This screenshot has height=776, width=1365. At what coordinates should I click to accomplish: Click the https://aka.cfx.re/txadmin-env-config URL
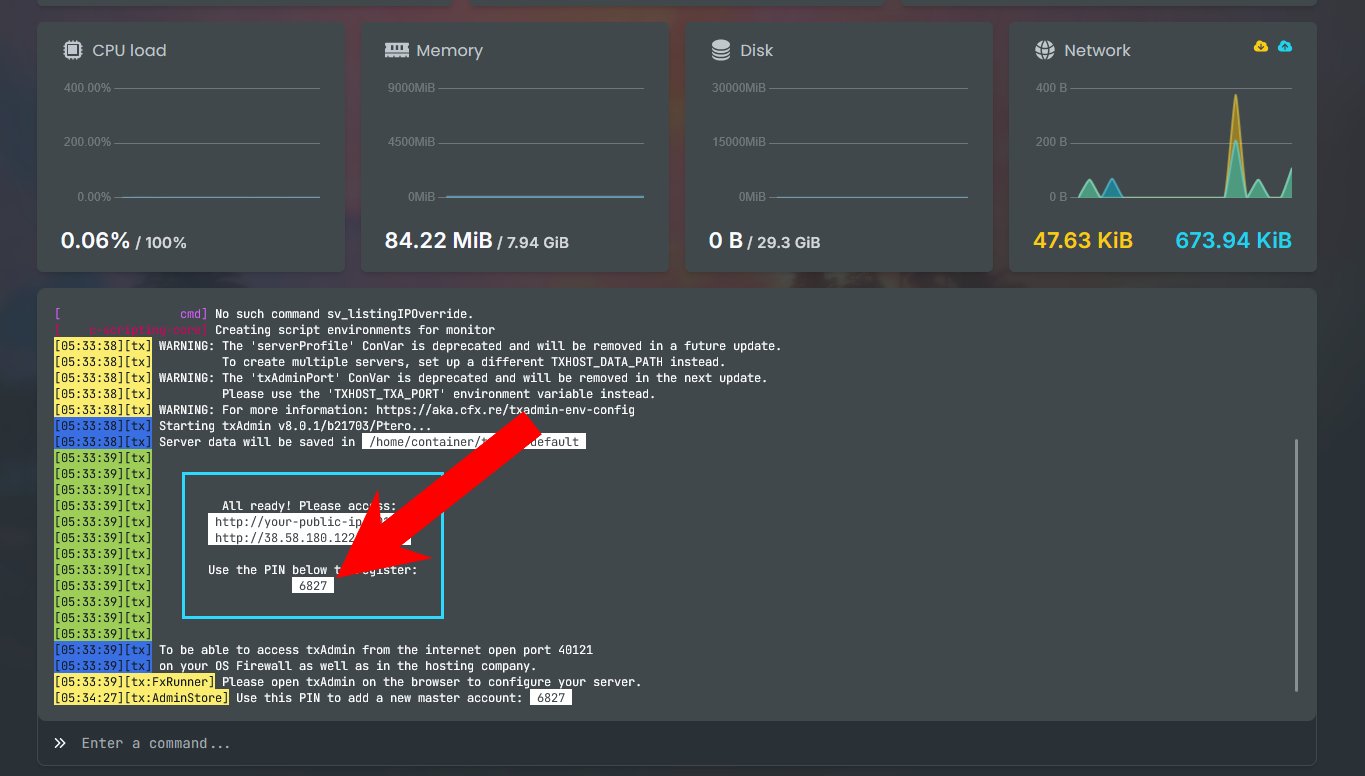[x=504, y=410]
